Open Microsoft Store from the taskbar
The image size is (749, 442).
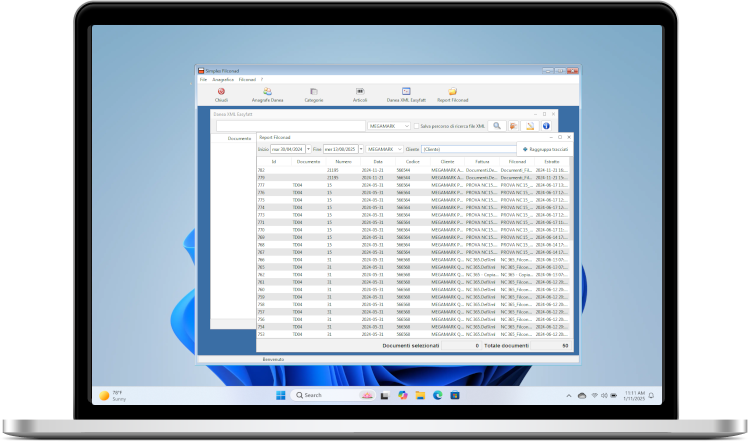[455, 395]
